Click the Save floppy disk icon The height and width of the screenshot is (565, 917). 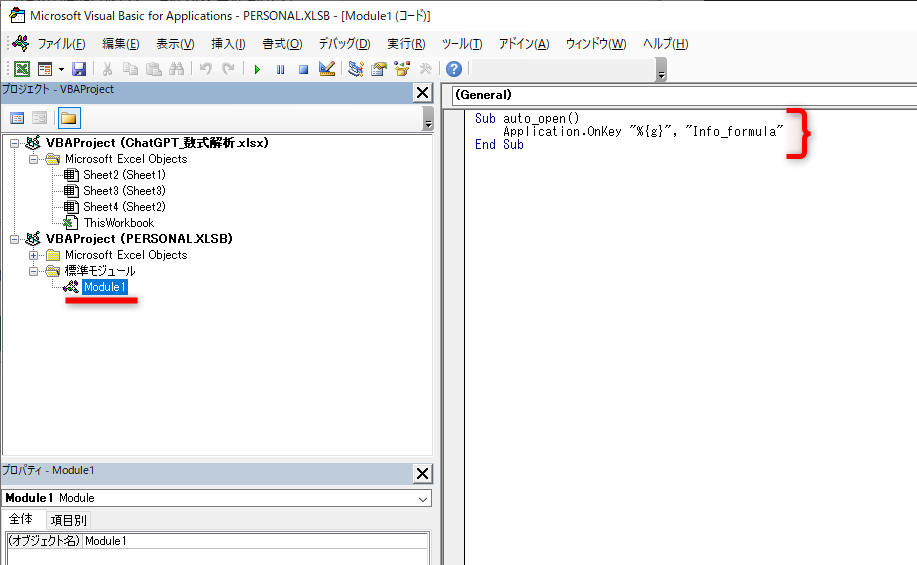pyautogui.click(x=79, y=69)
